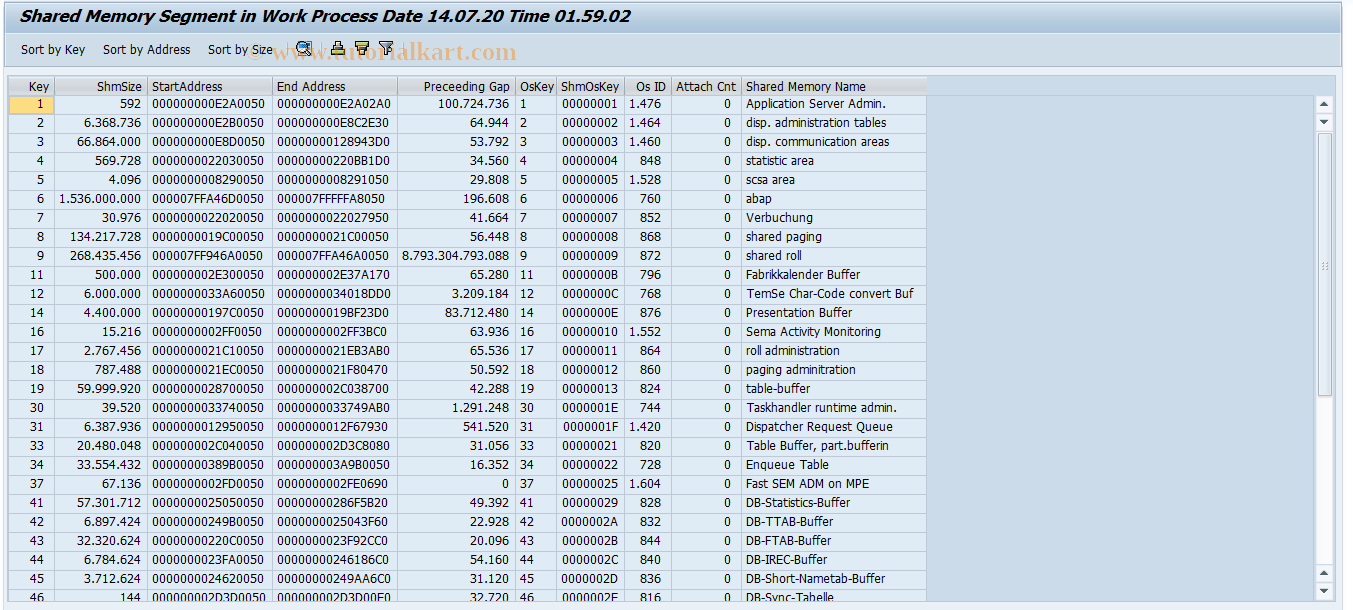This screenshot has height=610, width=1353.
Task: Click ShmSize value 268.435.456
Action: tap(101, 256)
